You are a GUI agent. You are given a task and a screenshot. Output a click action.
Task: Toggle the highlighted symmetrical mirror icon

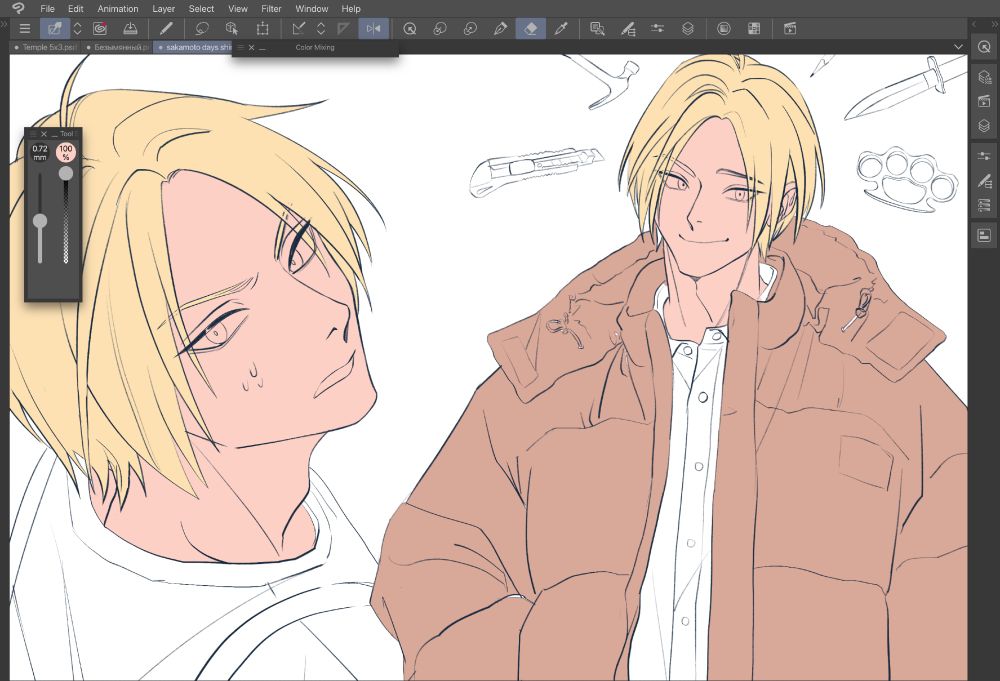pyautogui.click(x=374, y=29)
